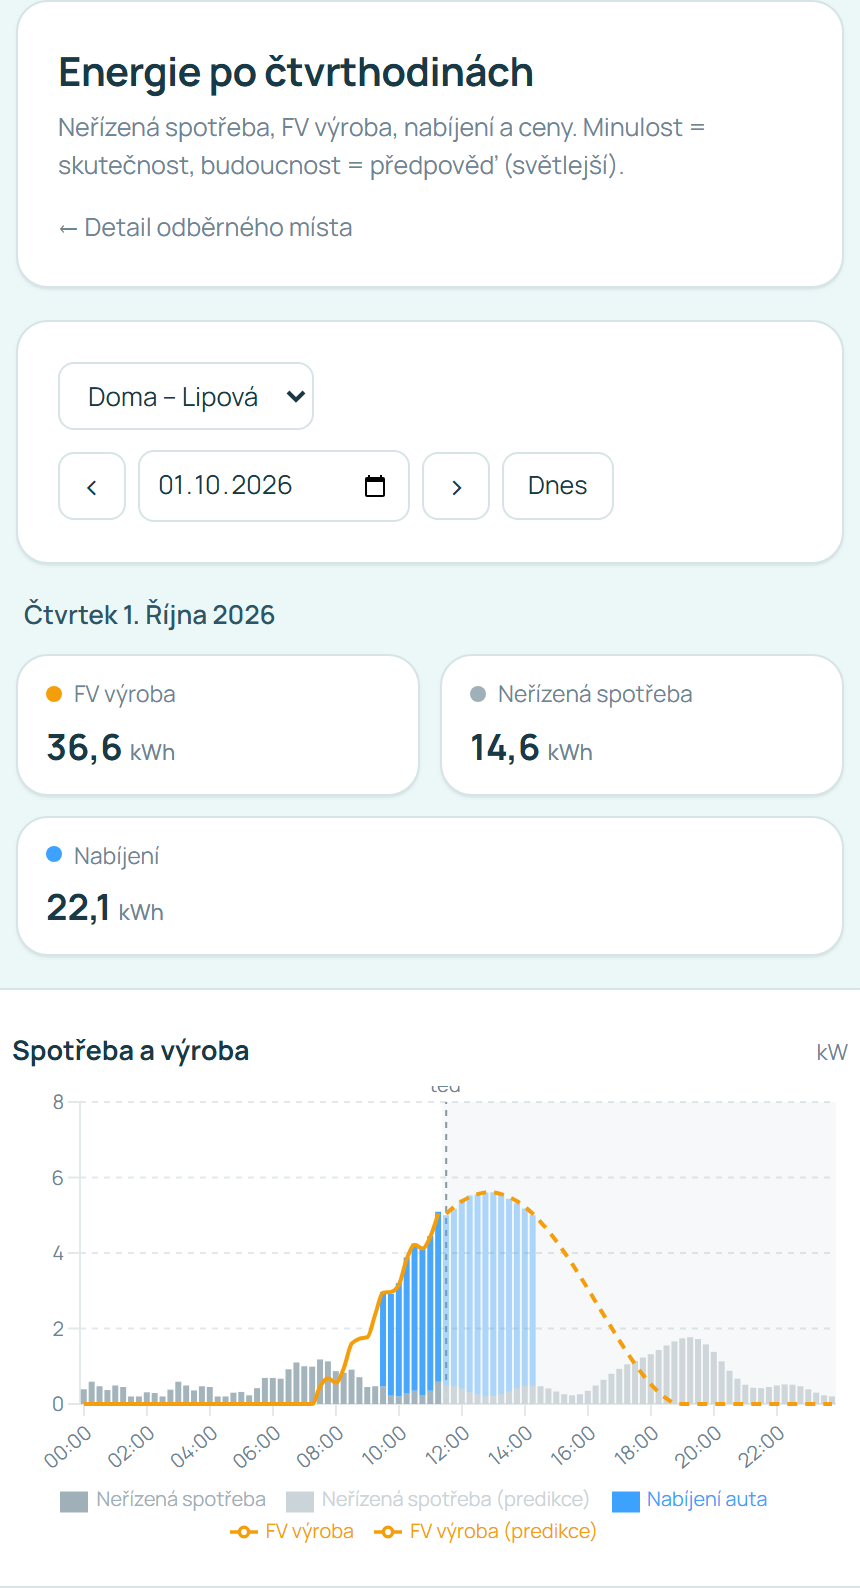860x1588 pixels.
Task: Click the value 14,6 kWh
Action: (x=532, y=748)
